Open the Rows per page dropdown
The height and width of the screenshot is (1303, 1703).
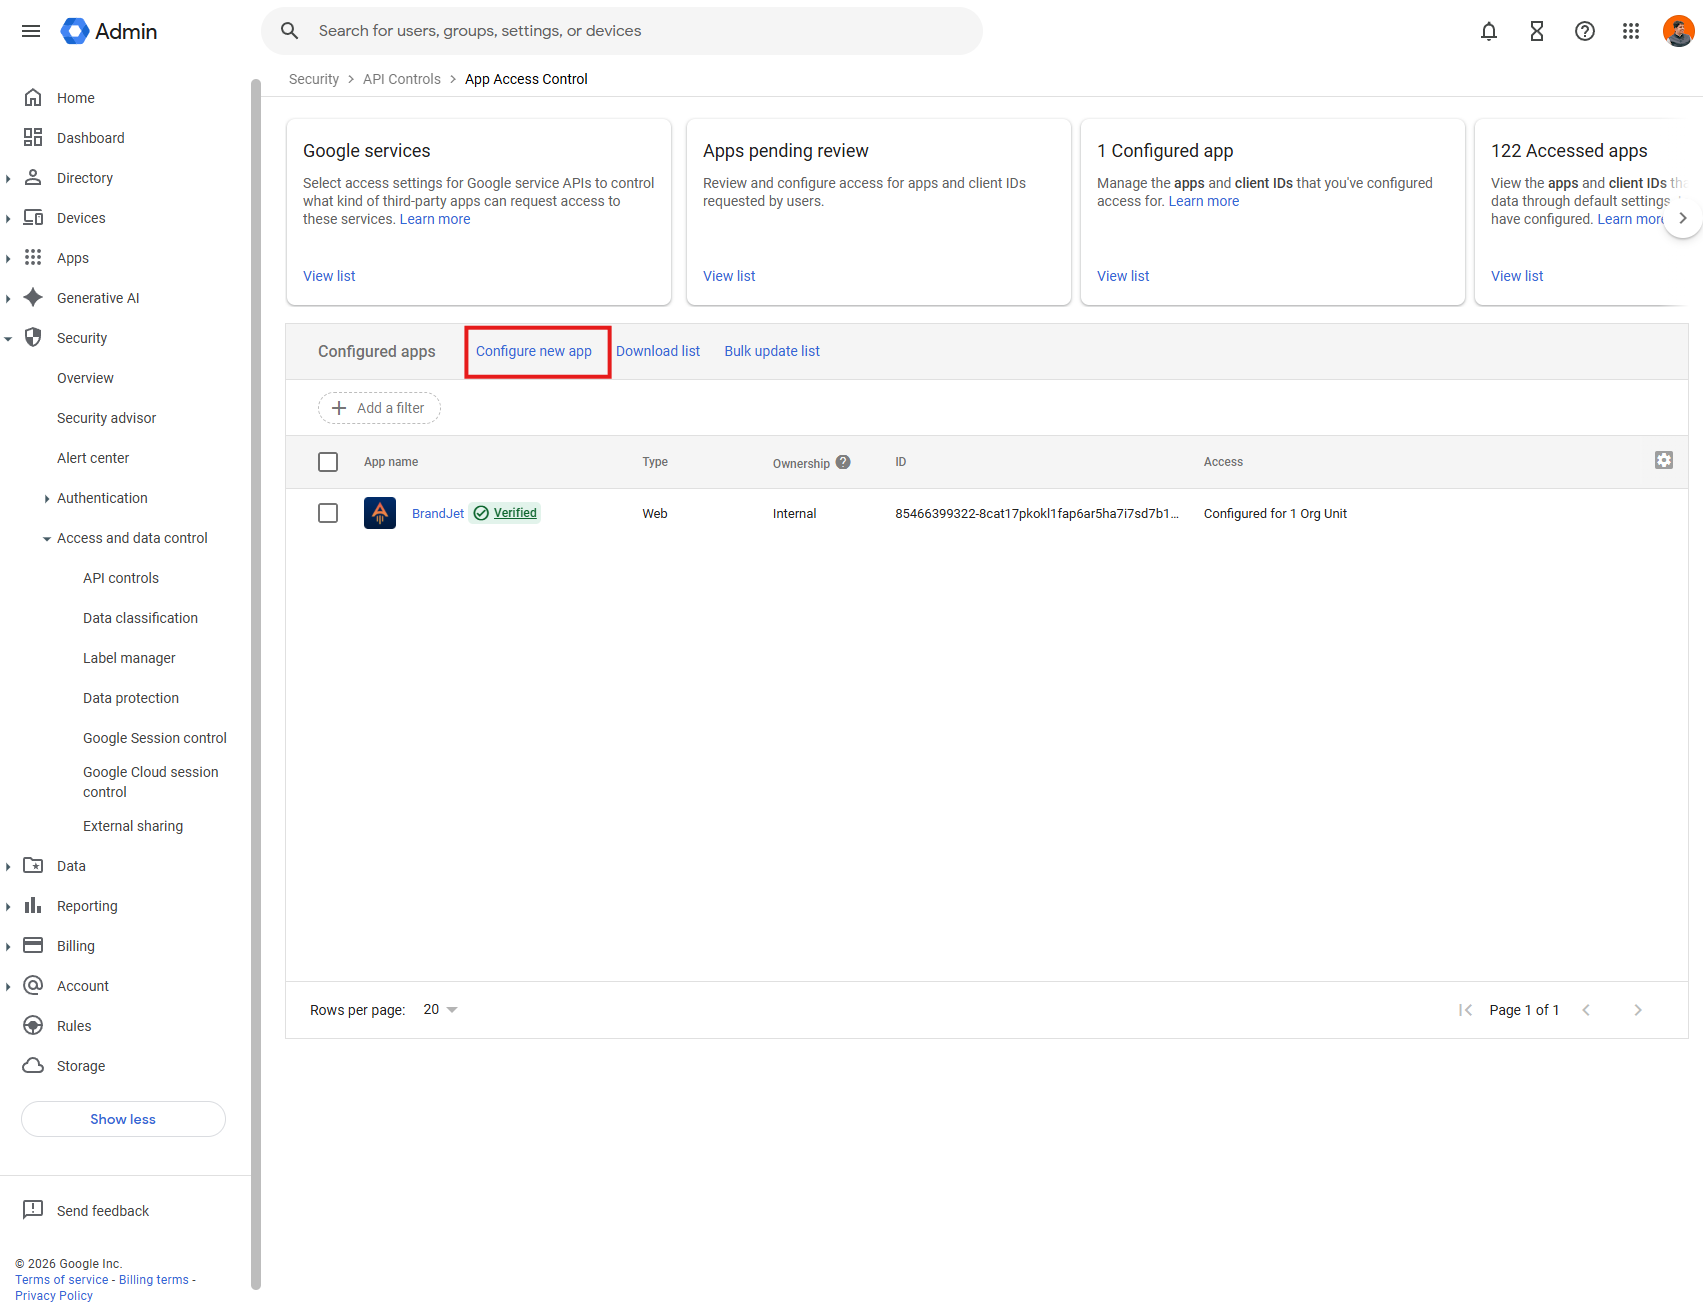click(x=440, y=1010)
